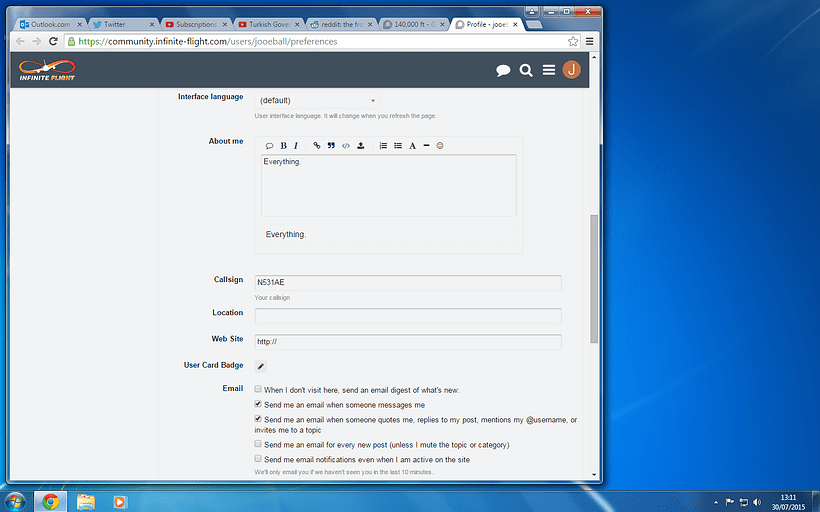Image resolution: width=820 pixels, height=512 pixels.
Task: Open the hamburger menu in site header
Action: (549, 70)
